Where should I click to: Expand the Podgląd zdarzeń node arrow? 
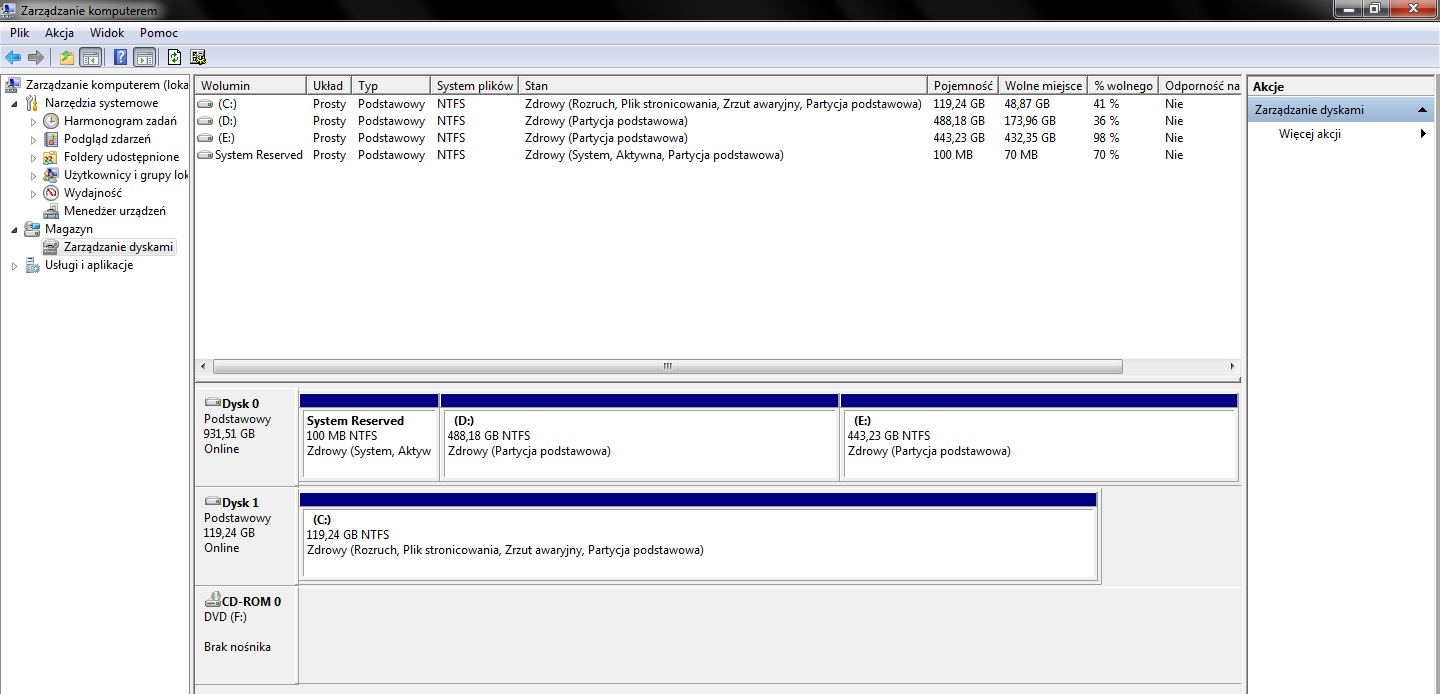[x=33, y=140]
